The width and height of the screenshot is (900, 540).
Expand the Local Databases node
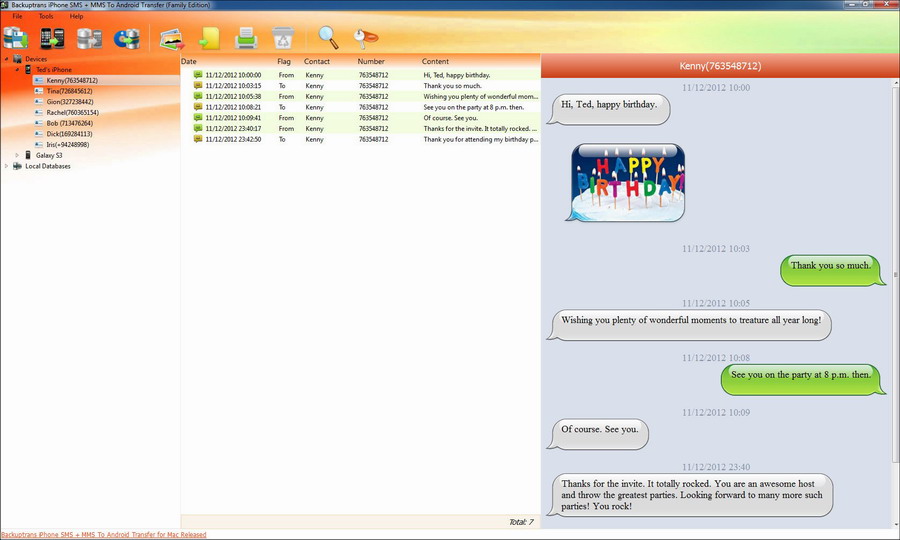[6, 166]
